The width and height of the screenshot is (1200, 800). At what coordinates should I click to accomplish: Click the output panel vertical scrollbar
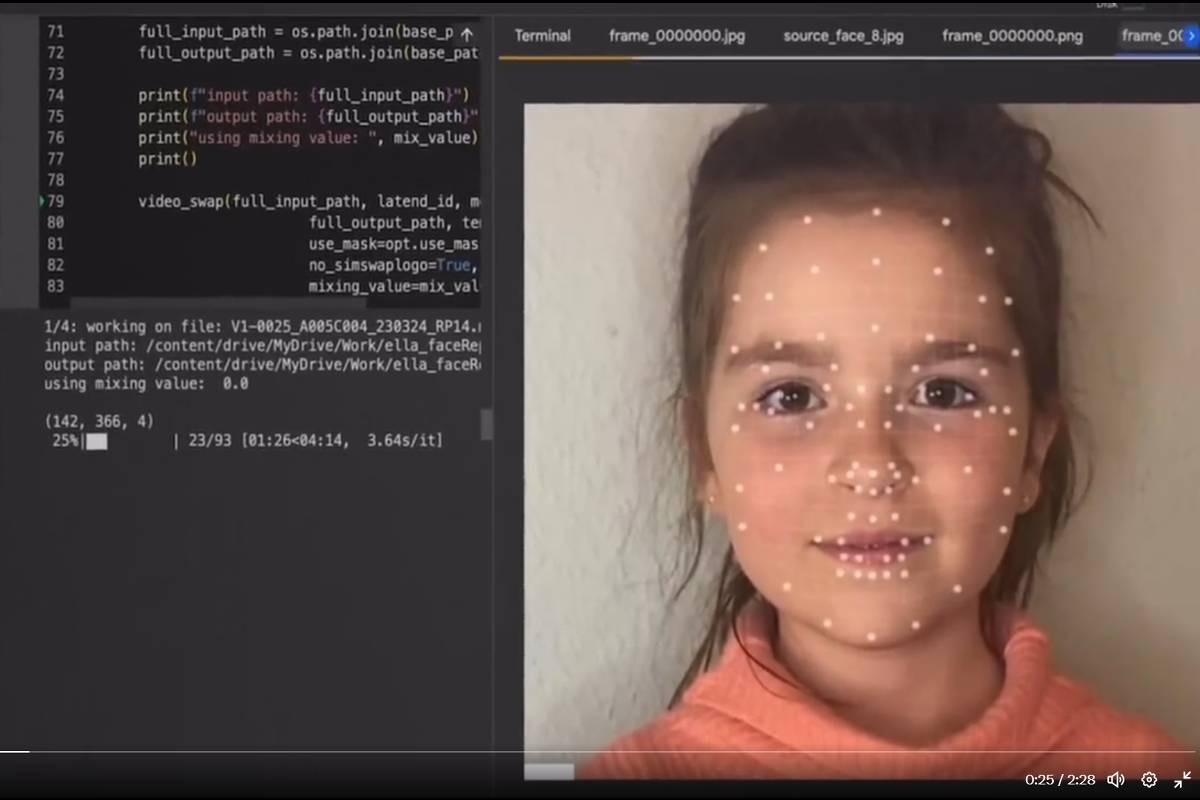pos(487,424)
